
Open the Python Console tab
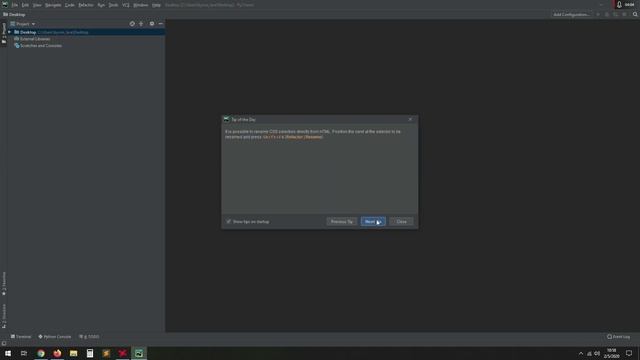[x=55, y=337]
